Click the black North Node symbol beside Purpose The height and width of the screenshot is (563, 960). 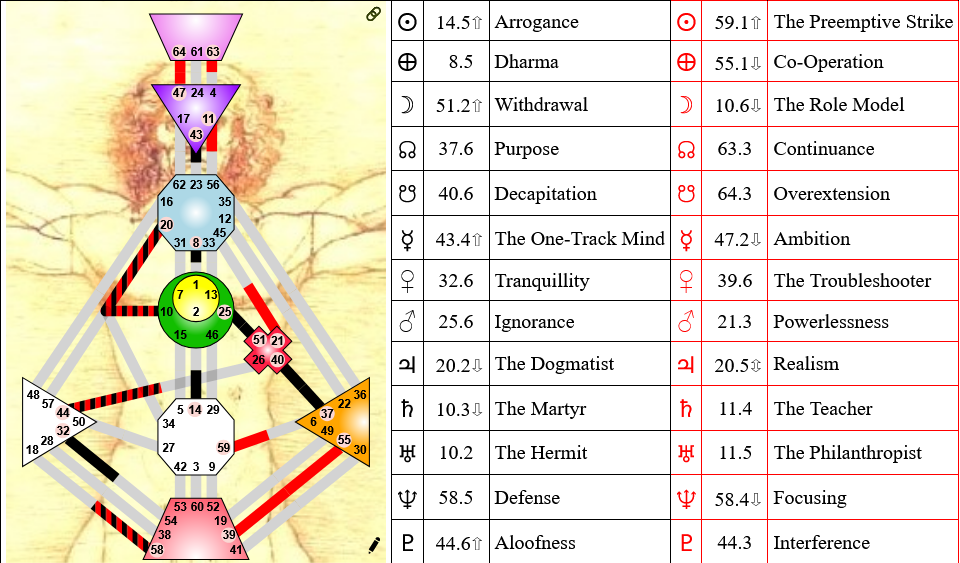pyautogui.click(x=407, y=149)
